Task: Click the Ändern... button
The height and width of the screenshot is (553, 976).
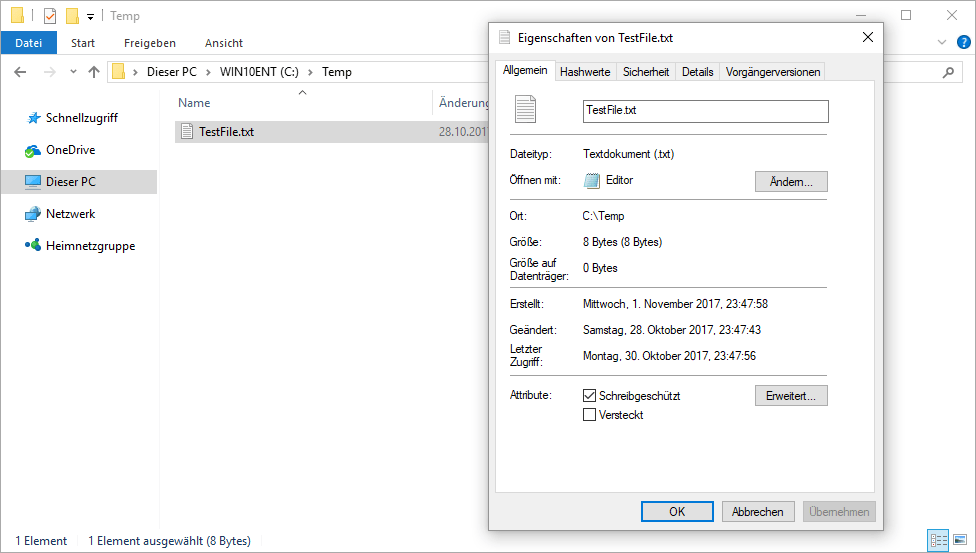Action: click(x=790, y=181)
